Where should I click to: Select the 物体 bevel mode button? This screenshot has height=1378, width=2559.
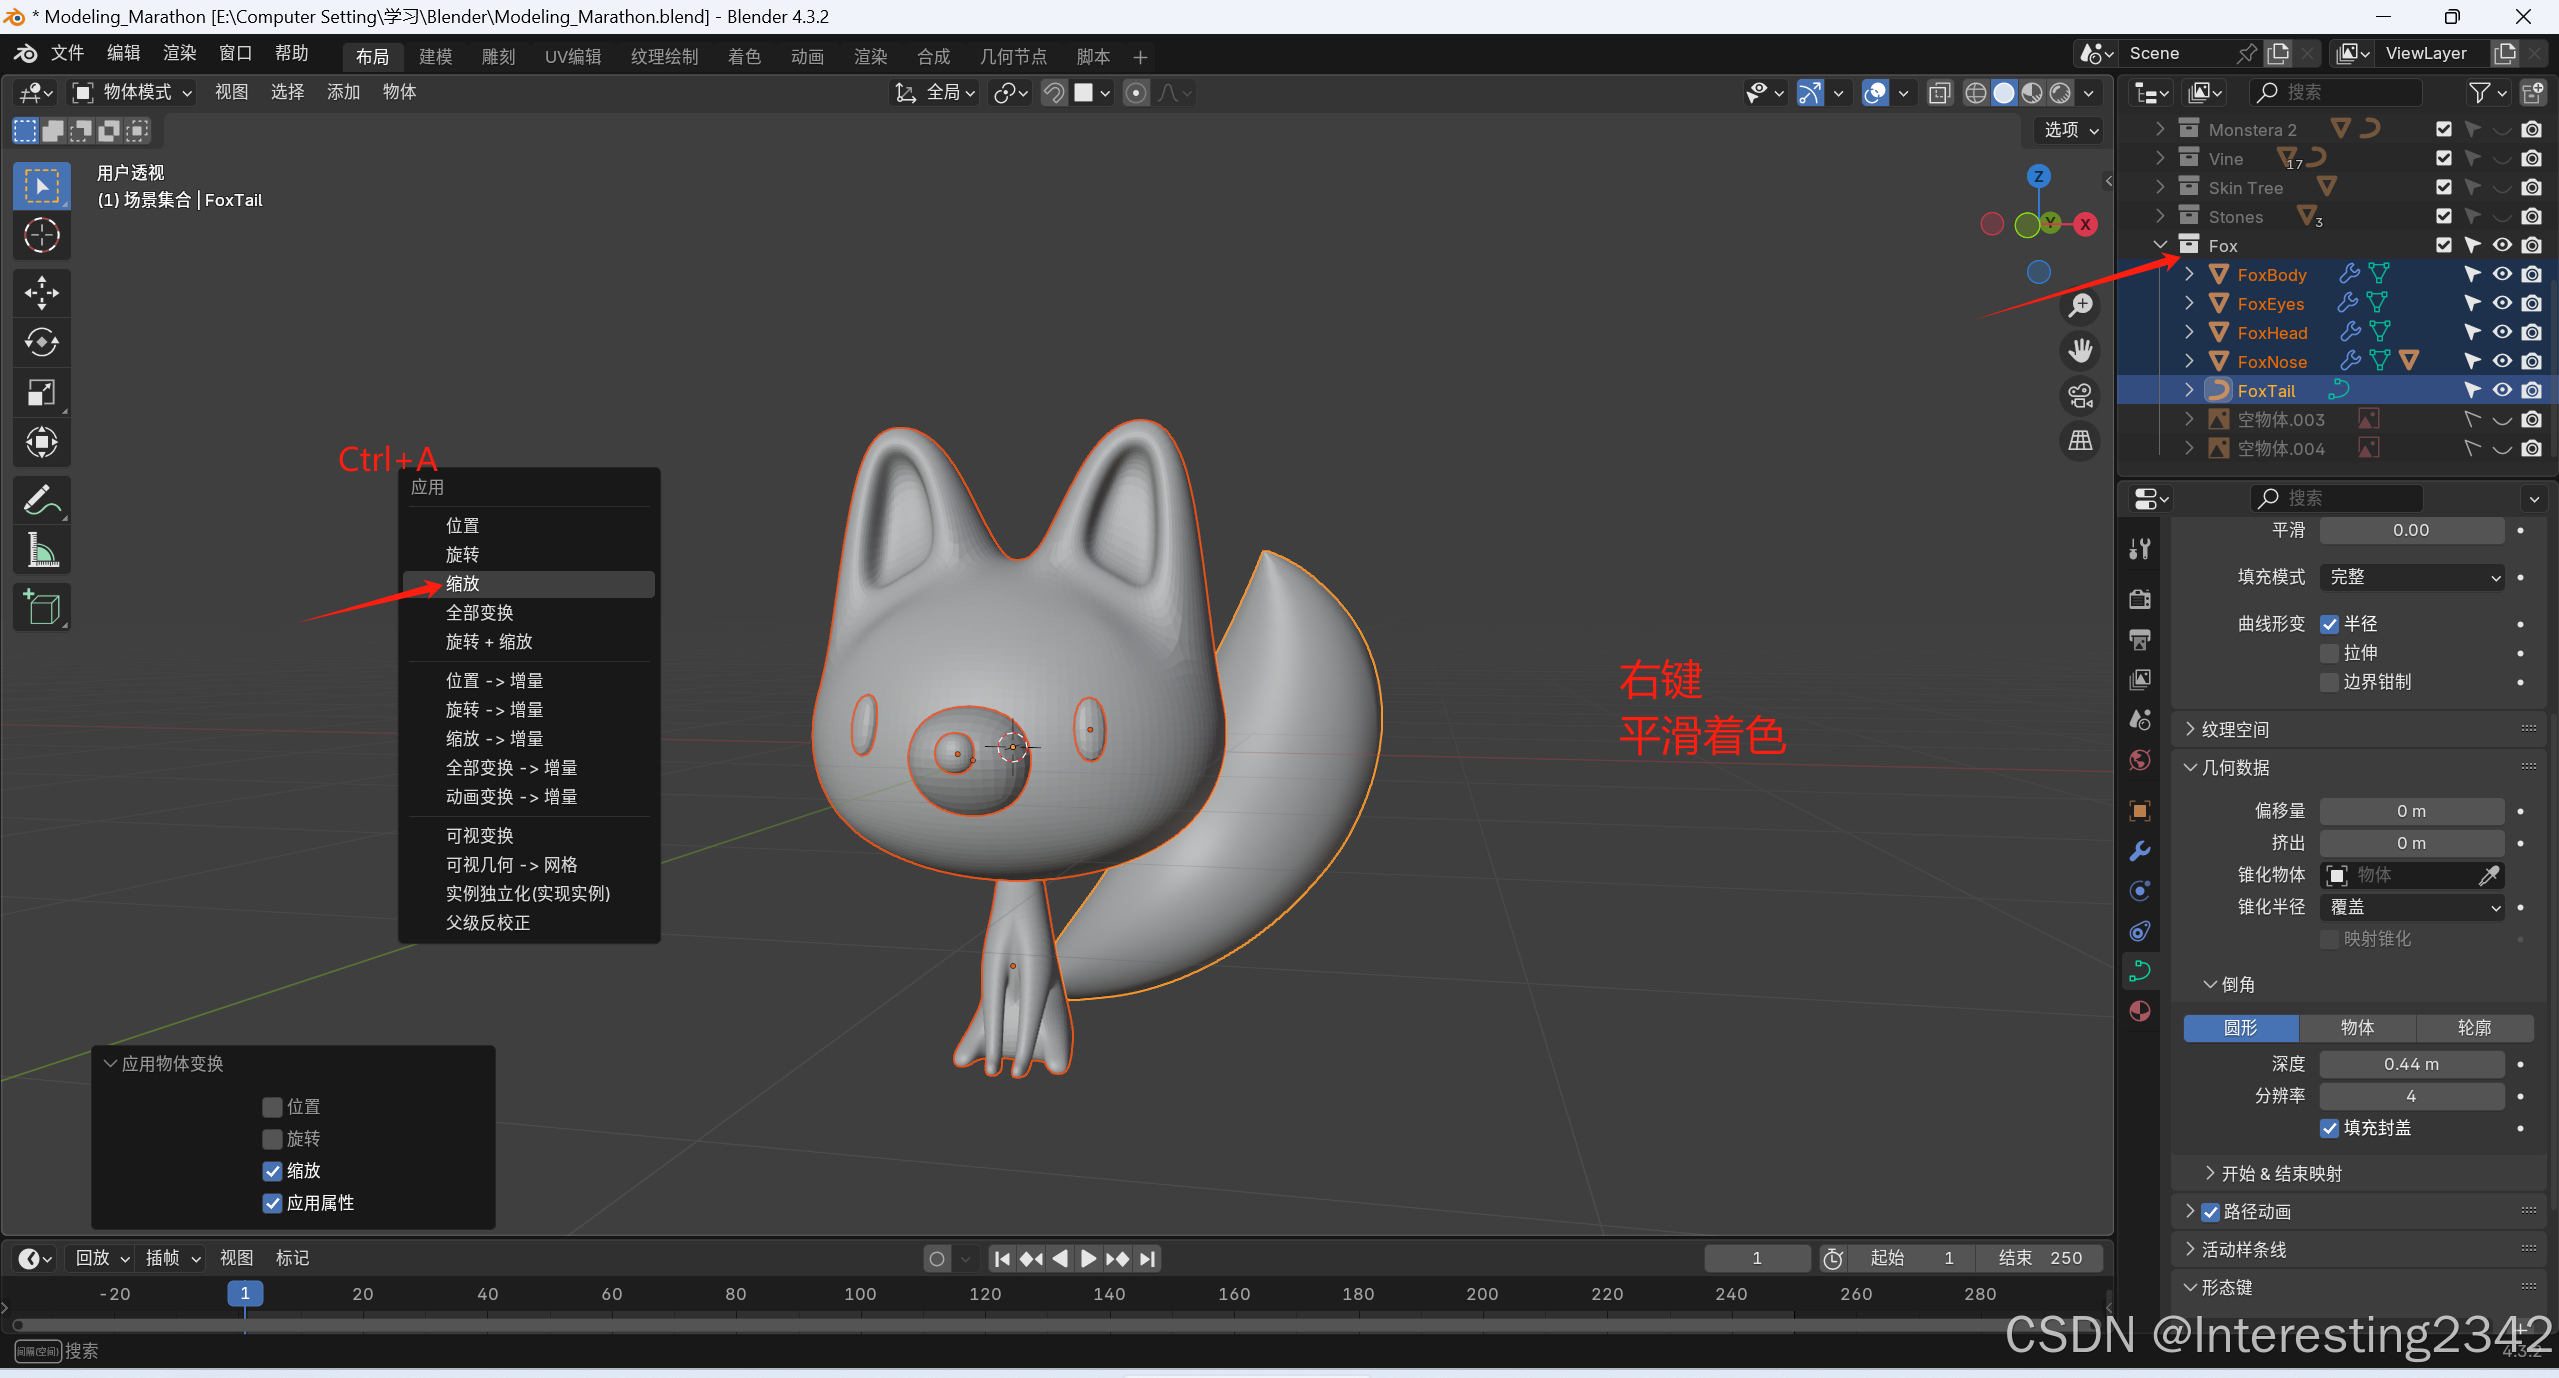click(2357, 1028)
